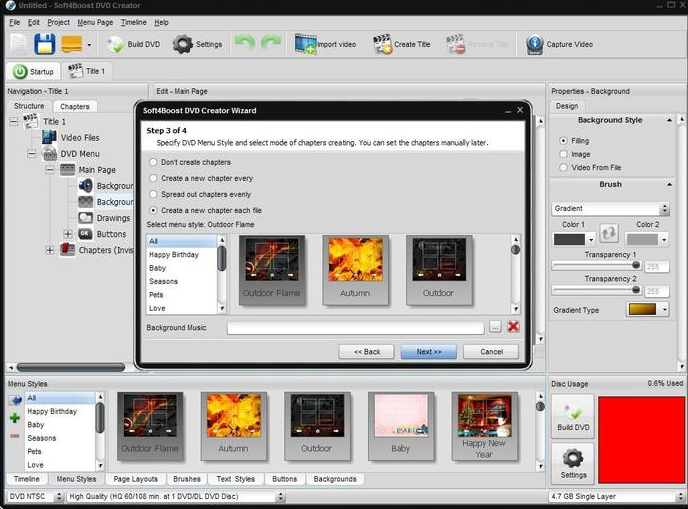Open the Timeline menu in the menu bar
Image resolution: width=688 pixels, height=509 pixels.
point(133,22)
